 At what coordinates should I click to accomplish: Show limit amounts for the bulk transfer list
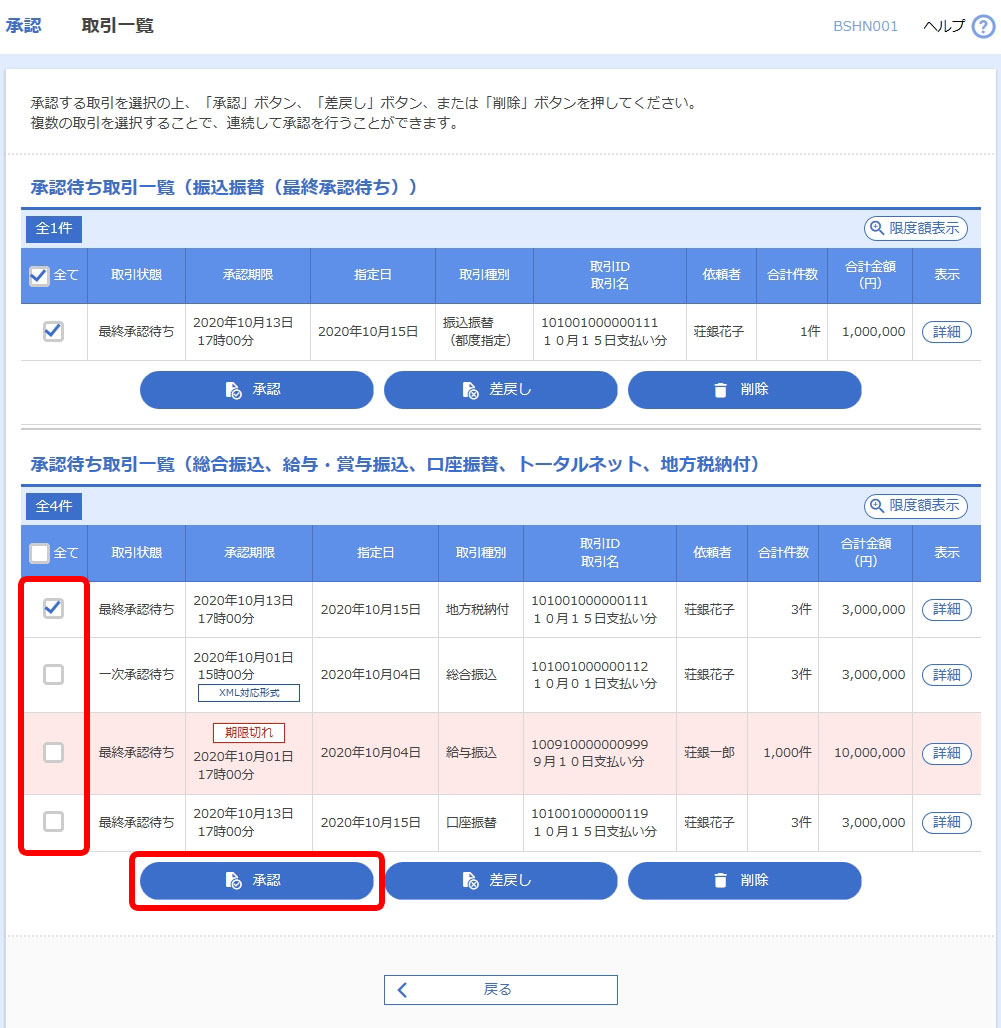pyautogui.click(x=915, y=506)
